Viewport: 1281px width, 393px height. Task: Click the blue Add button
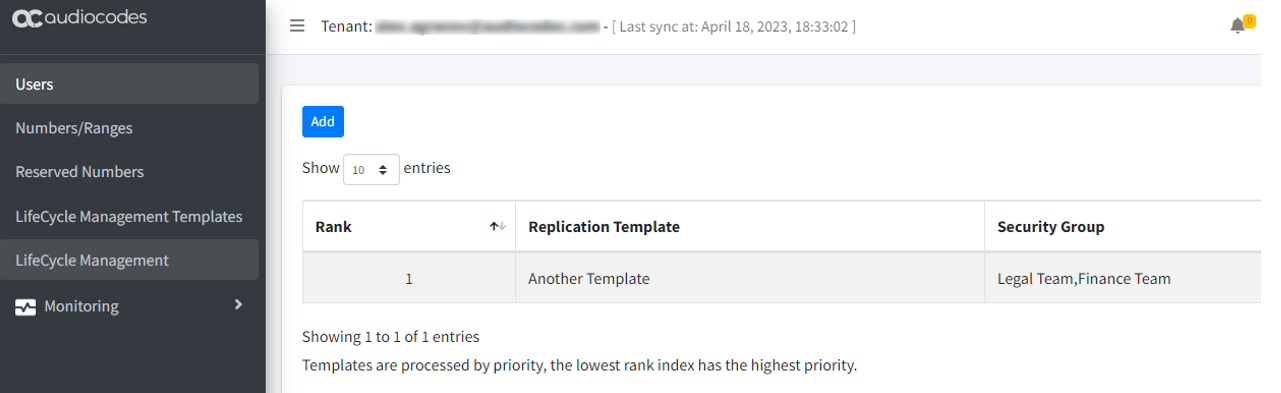point(323,121)
